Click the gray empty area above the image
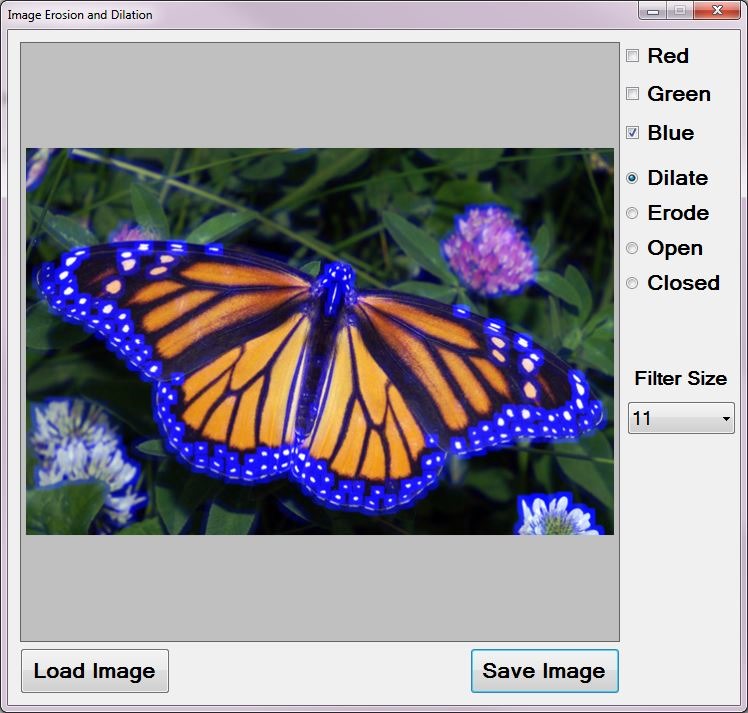The height and width of the screenshot is (713, 748). pos(320,95)
